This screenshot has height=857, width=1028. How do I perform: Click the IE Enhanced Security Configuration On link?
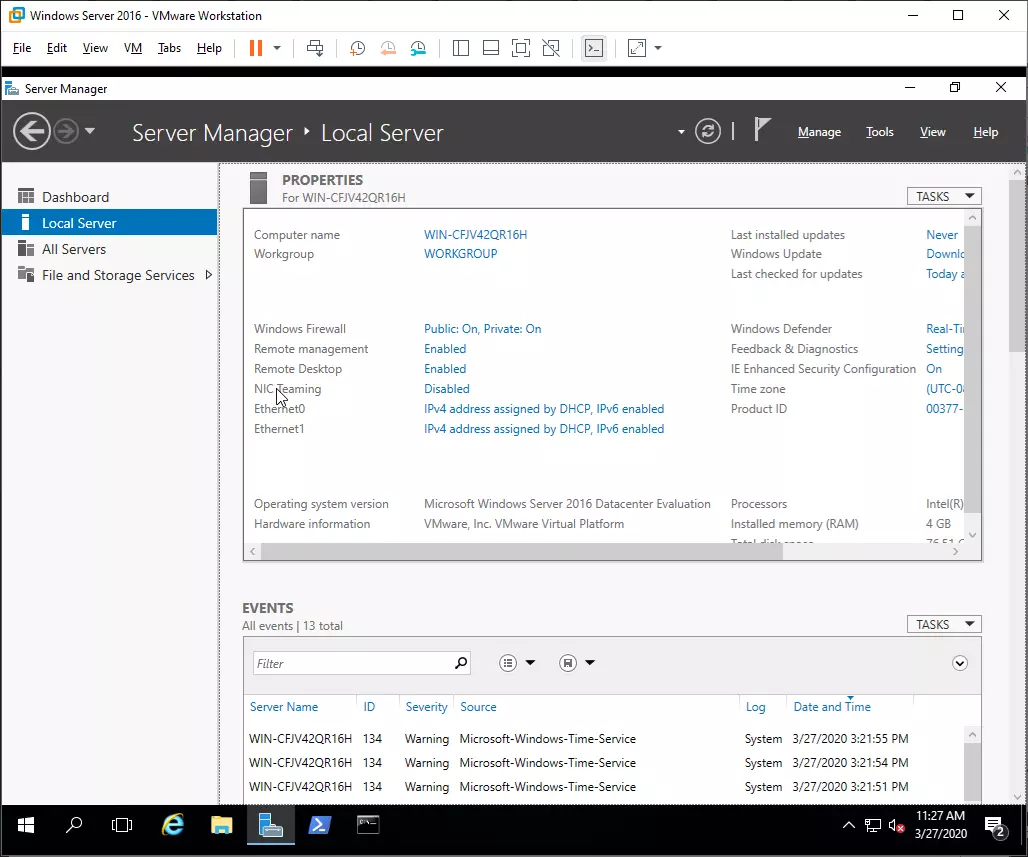934,369
